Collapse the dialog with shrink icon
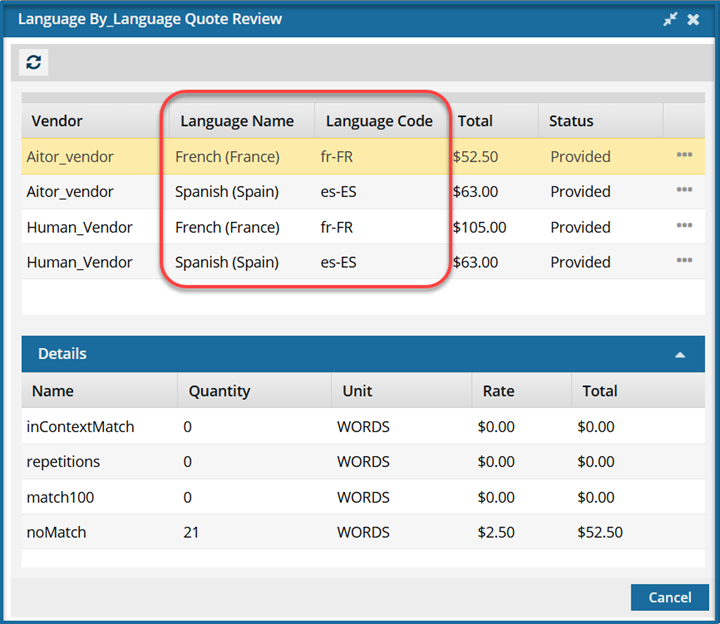Screen dimensions: 720x624 [670, 19]
